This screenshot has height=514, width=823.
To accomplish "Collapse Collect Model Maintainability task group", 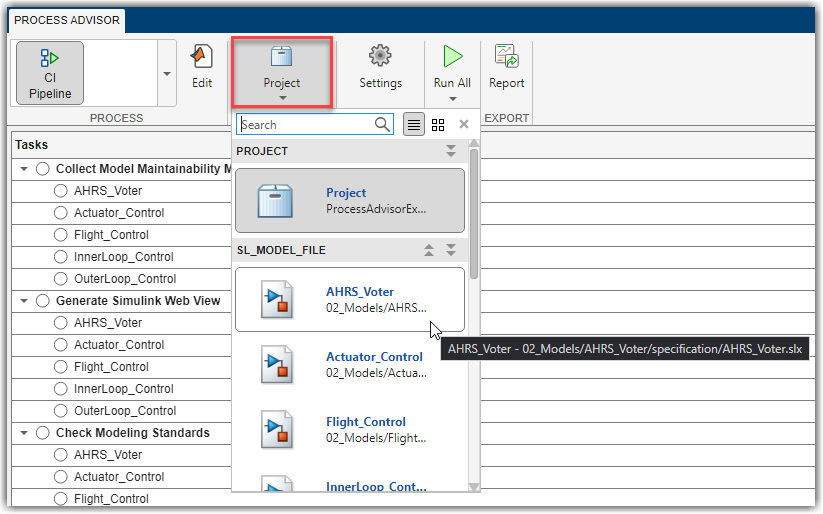I will point(24,169).
